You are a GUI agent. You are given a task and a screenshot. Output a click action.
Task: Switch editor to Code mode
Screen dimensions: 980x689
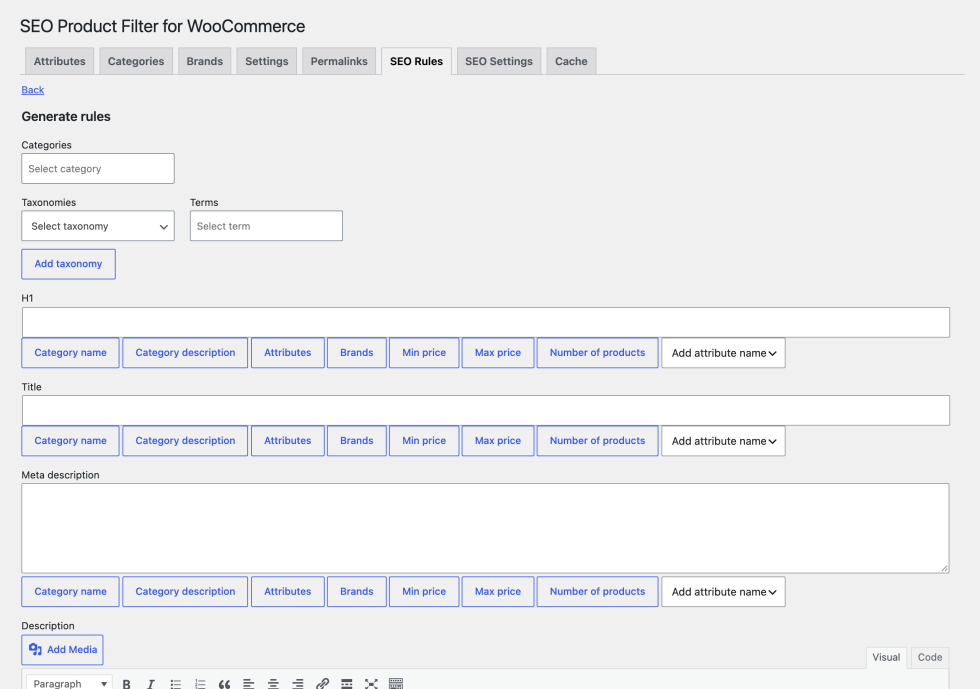pyautogui.click(x=930, y=658)
